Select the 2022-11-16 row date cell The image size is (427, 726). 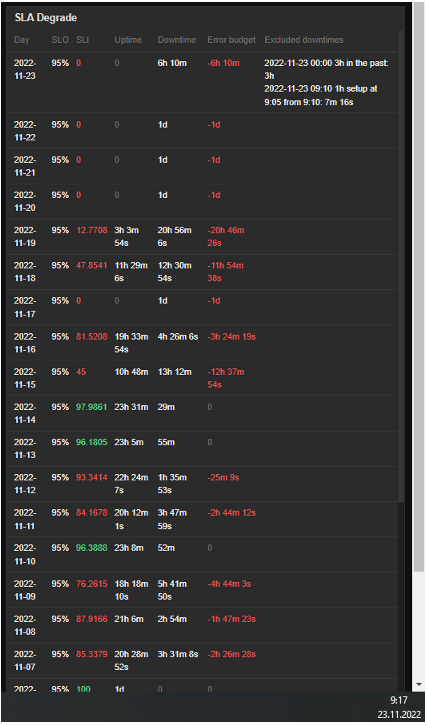point(25,343)
